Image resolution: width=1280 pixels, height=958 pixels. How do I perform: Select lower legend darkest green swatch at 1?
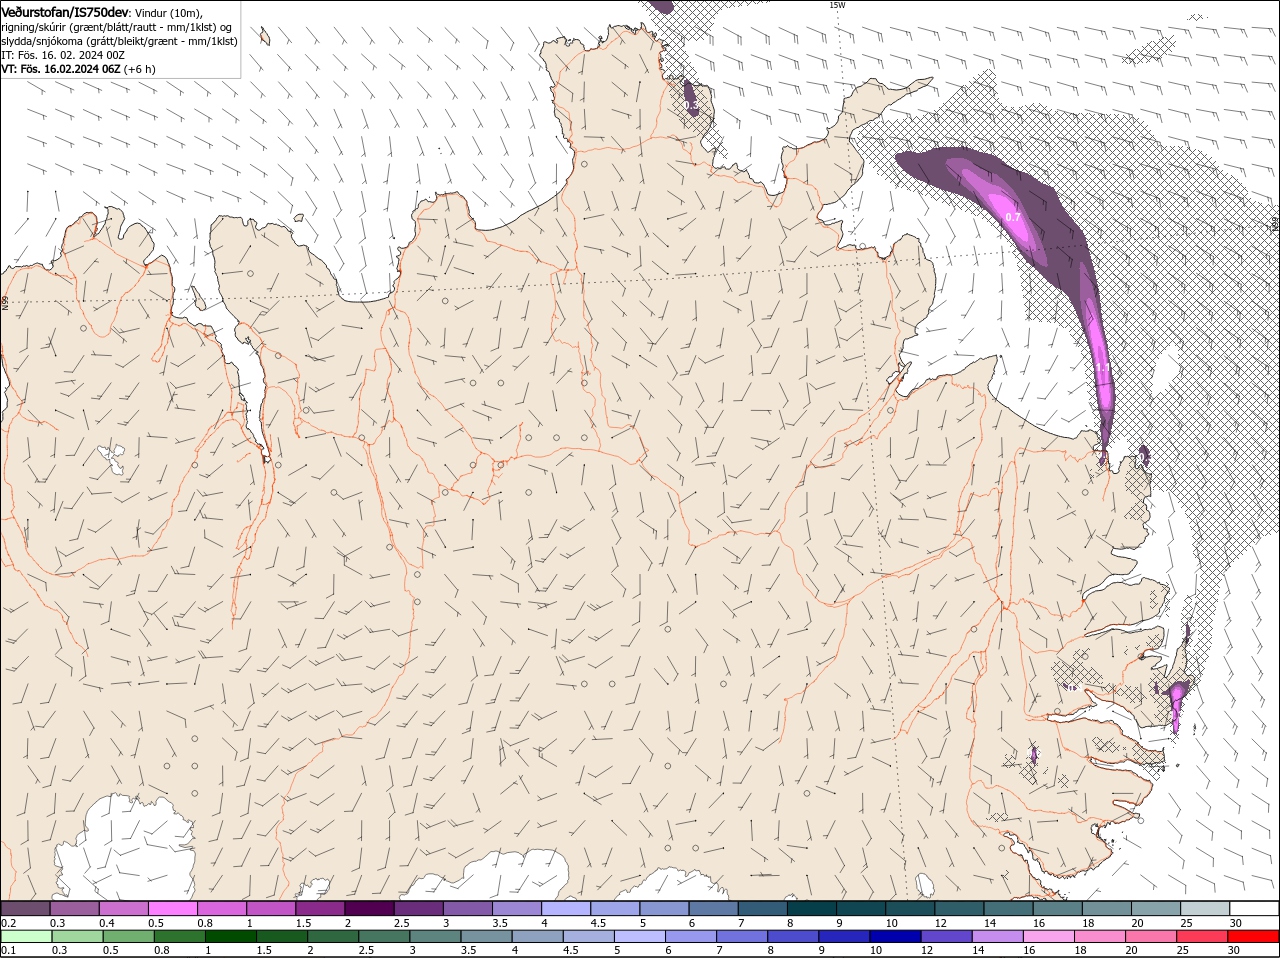(x=230, y=936)
